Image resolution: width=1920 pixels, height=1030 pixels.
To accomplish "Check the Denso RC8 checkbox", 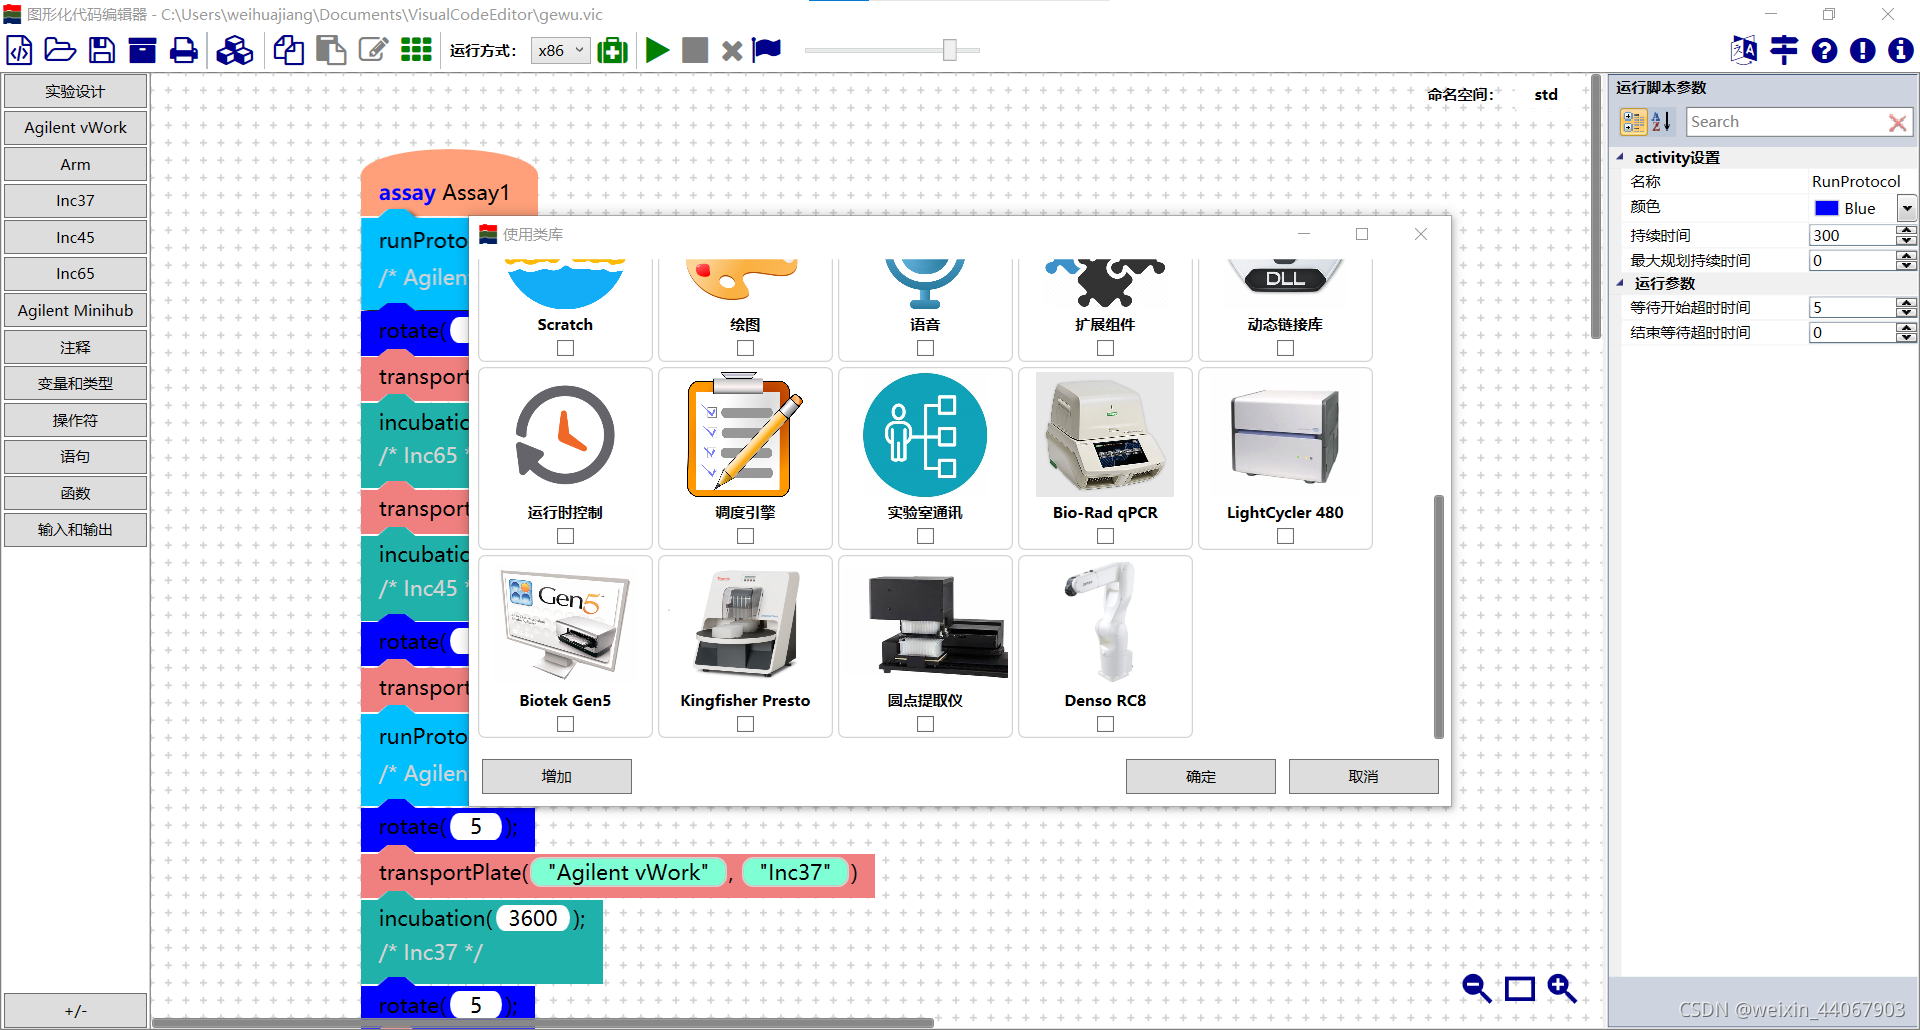I will pyautogui.click(x=1106, y=724).
